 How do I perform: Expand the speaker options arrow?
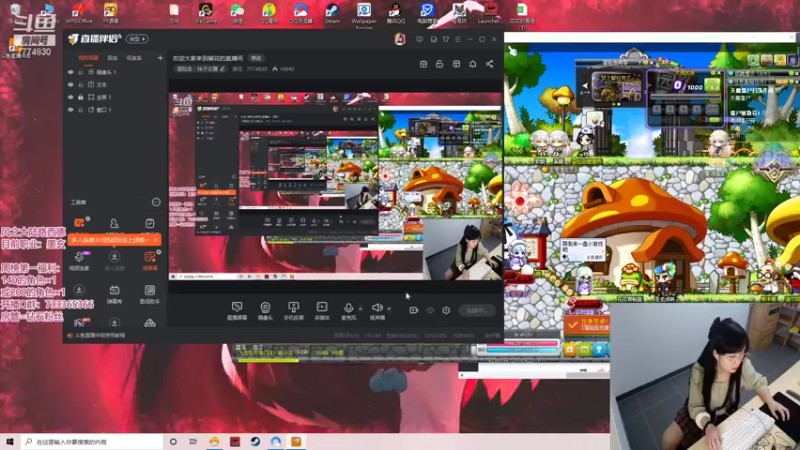(x=389, y=309)
